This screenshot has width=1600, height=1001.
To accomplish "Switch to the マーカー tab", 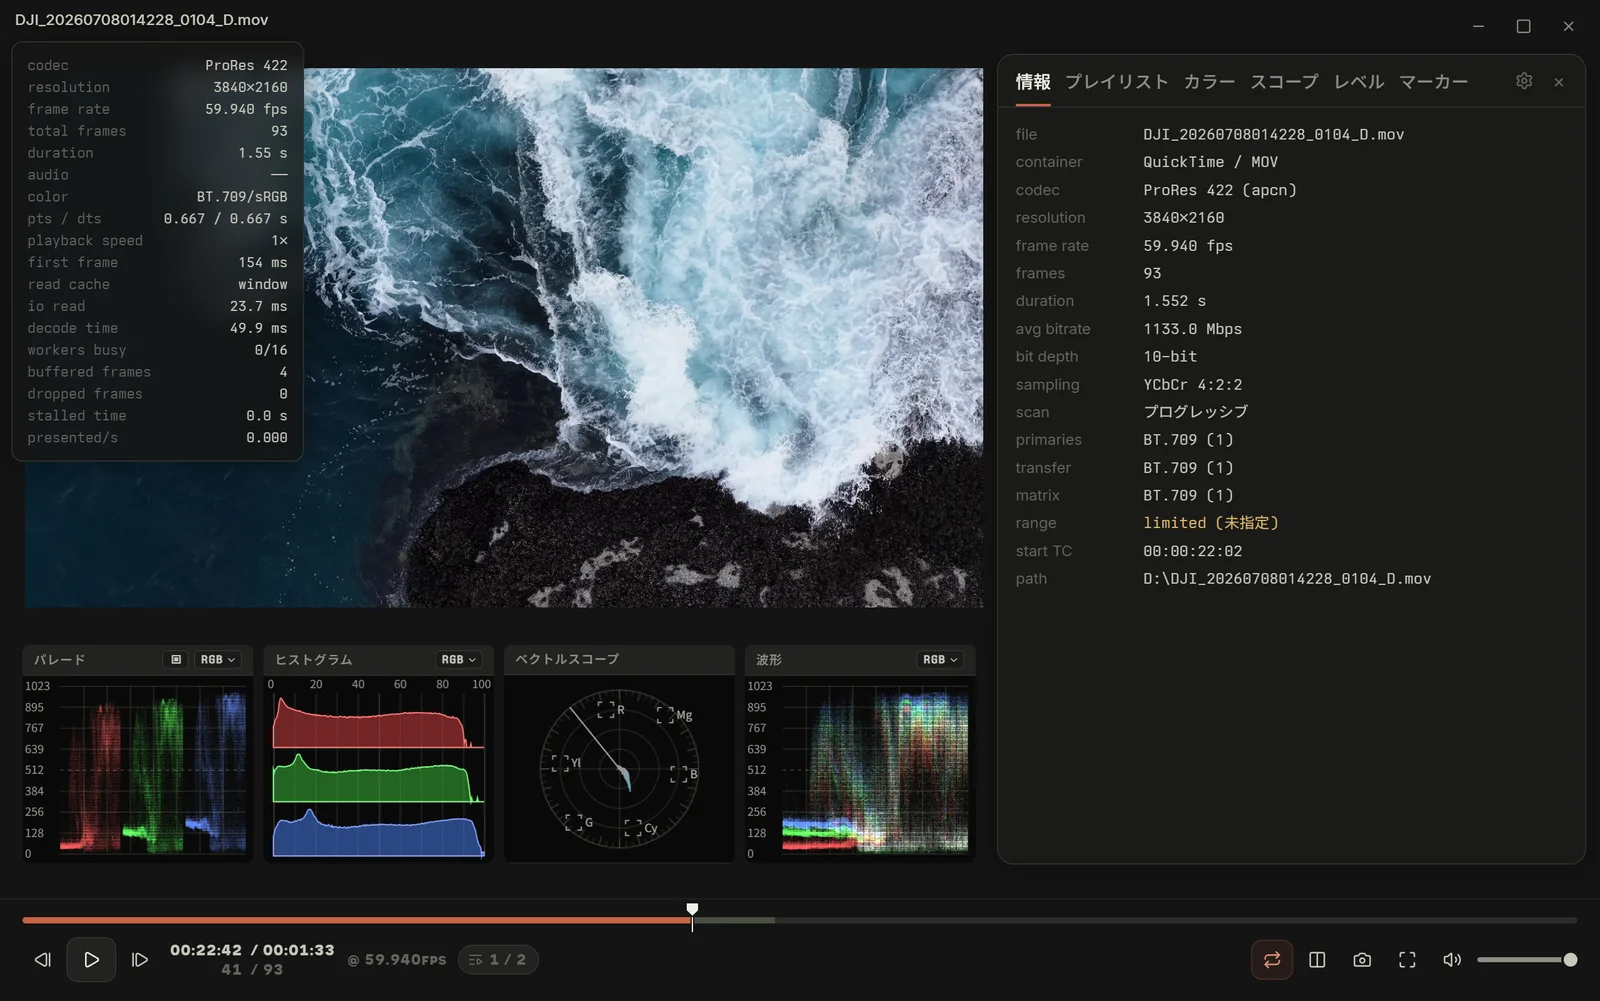I will coord(1433,82).
